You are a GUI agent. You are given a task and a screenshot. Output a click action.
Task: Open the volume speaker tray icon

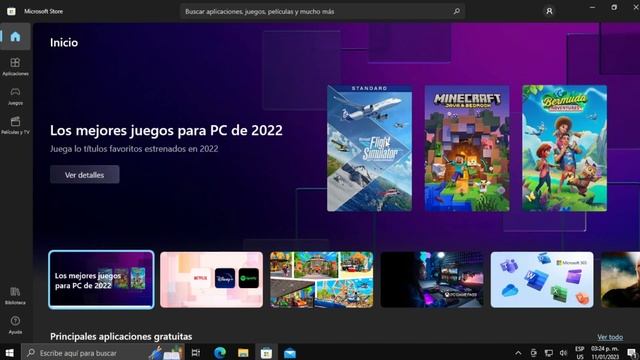(x=564, y=353)
